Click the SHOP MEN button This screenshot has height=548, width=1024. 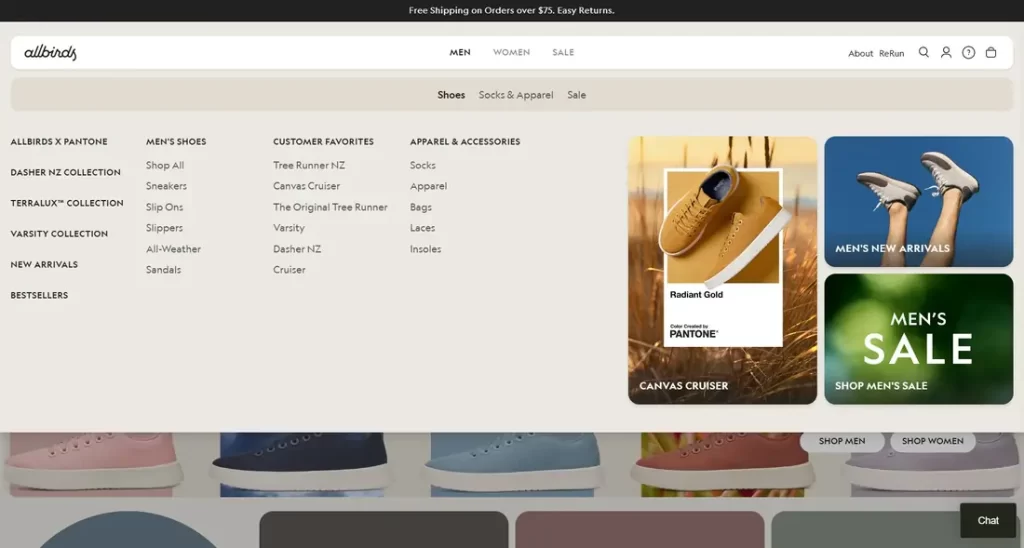point(842,441)
